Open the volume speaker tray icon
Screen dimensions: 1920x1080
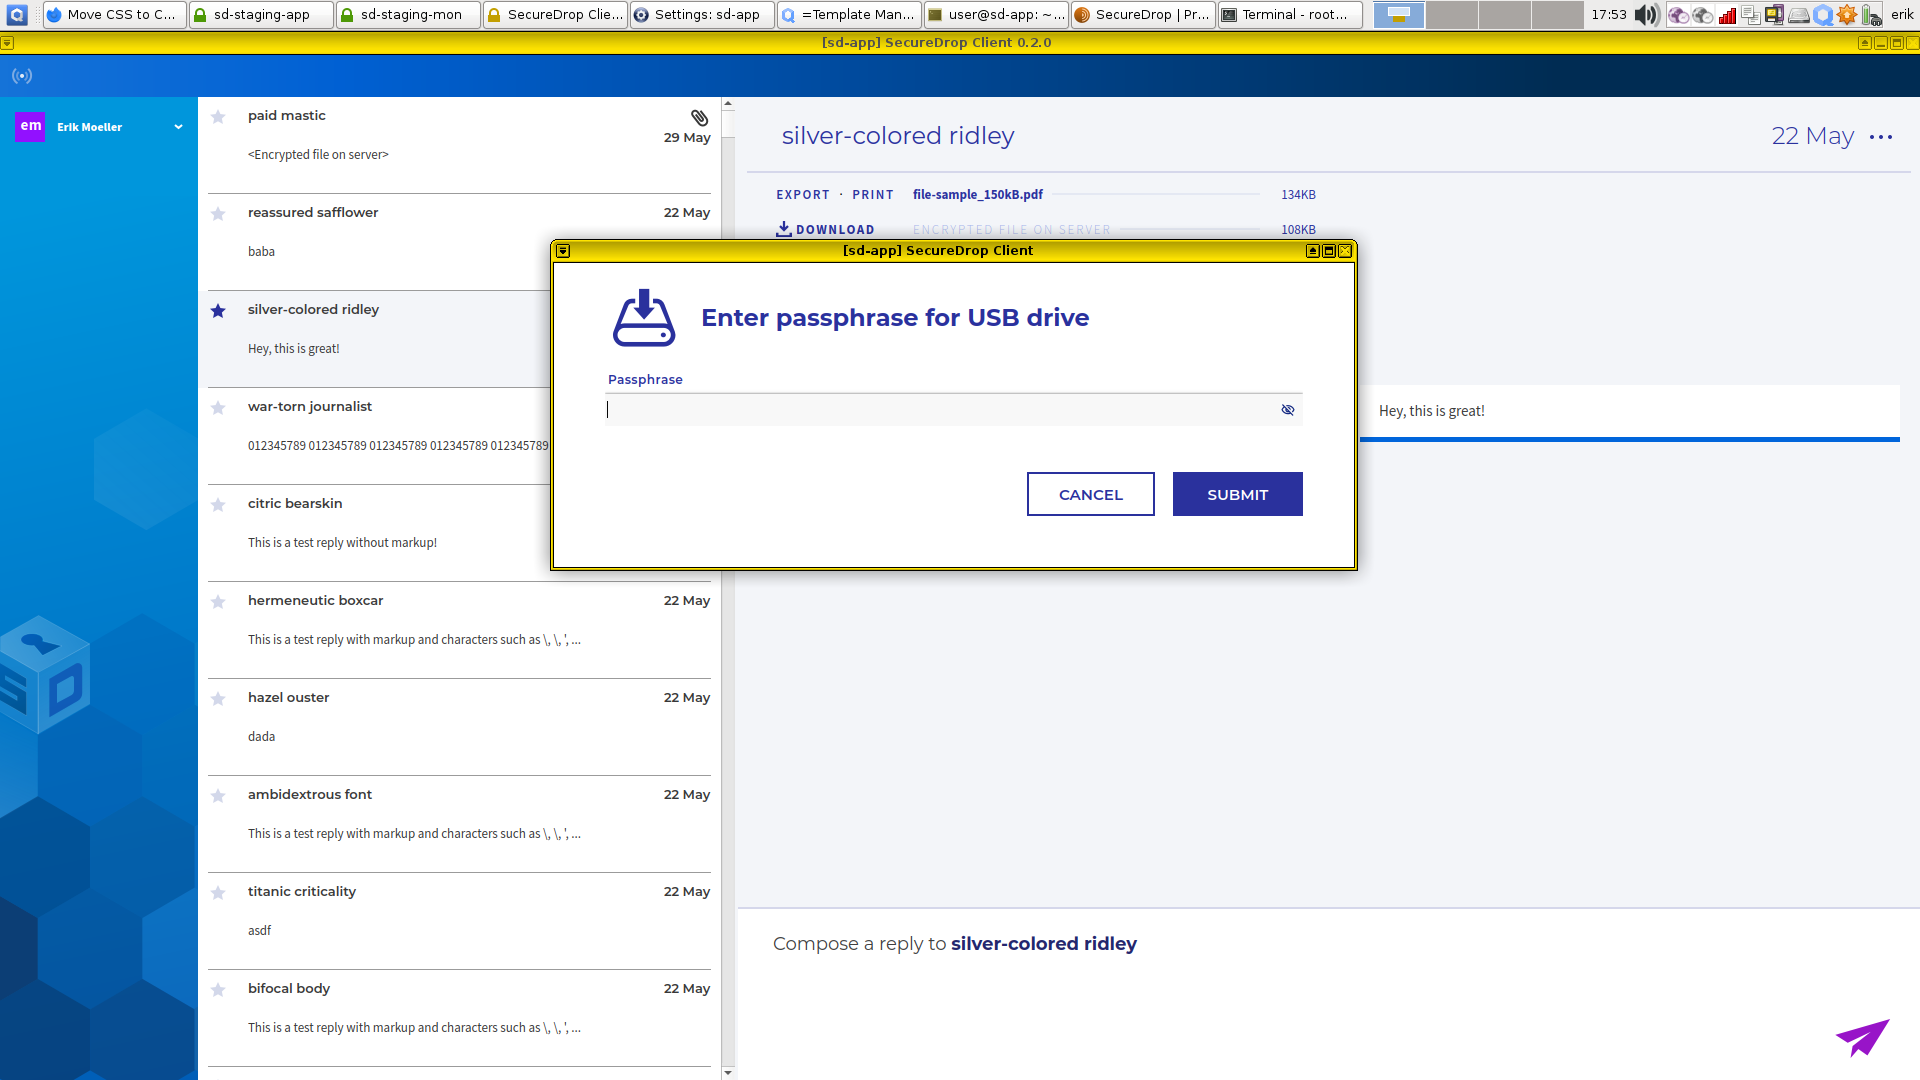coord(1646,15)
